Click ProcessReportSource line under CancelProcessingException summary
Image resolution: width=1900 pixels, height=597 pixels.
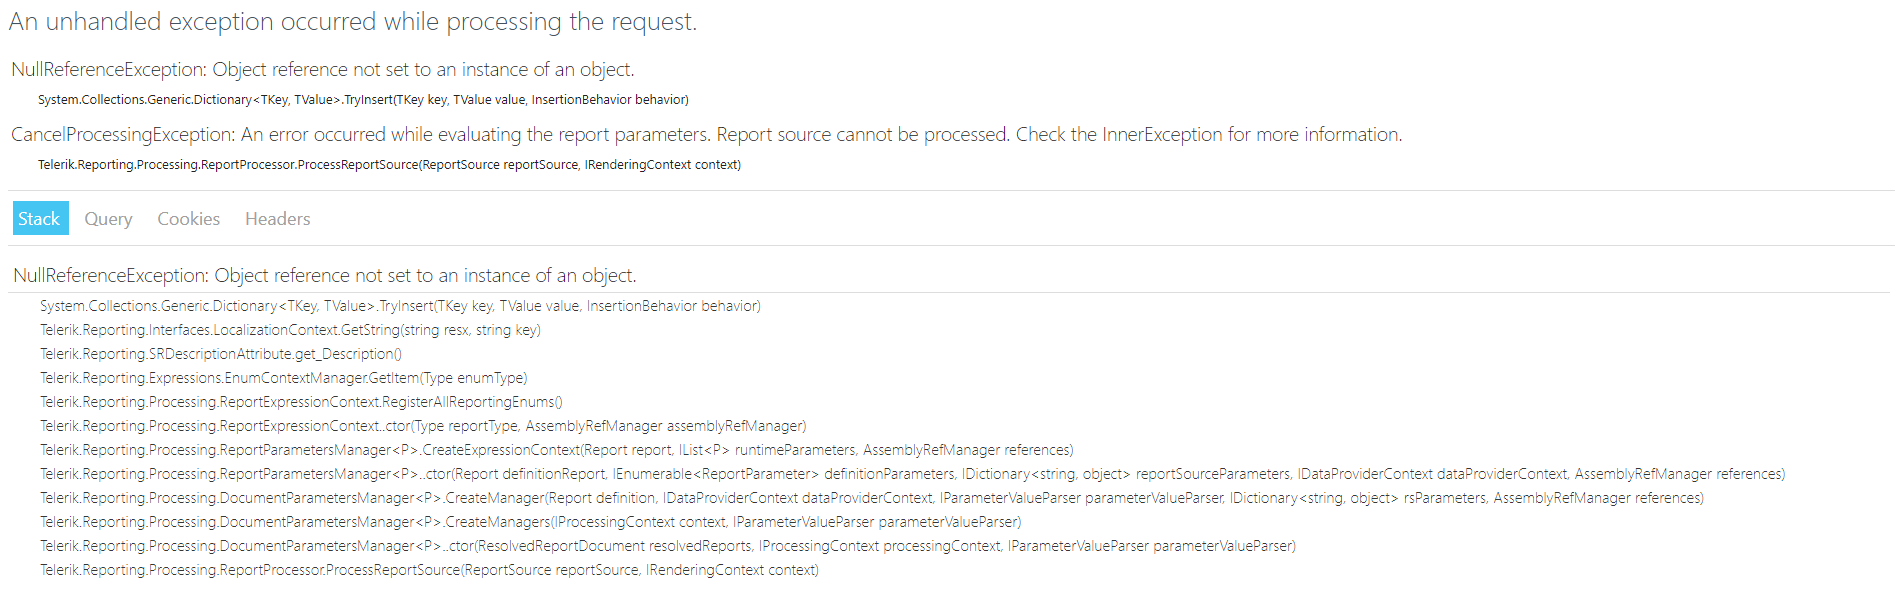coord(389,165)
